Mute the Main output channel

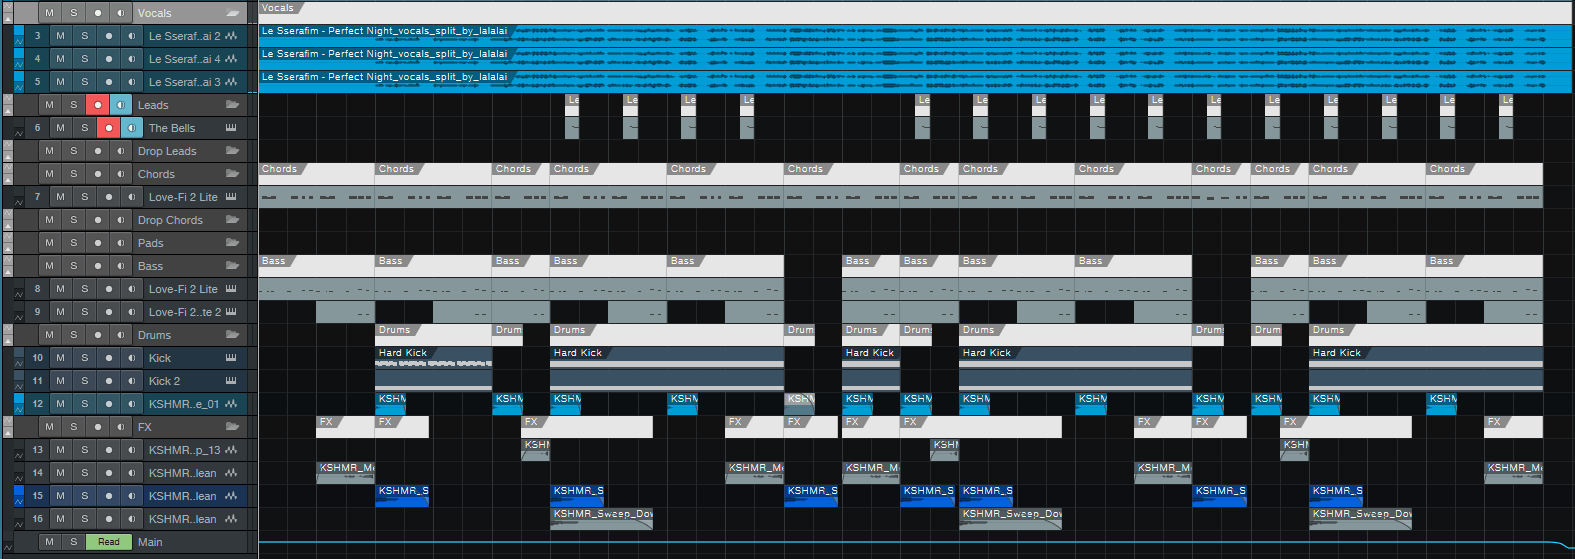click(49, 542)
